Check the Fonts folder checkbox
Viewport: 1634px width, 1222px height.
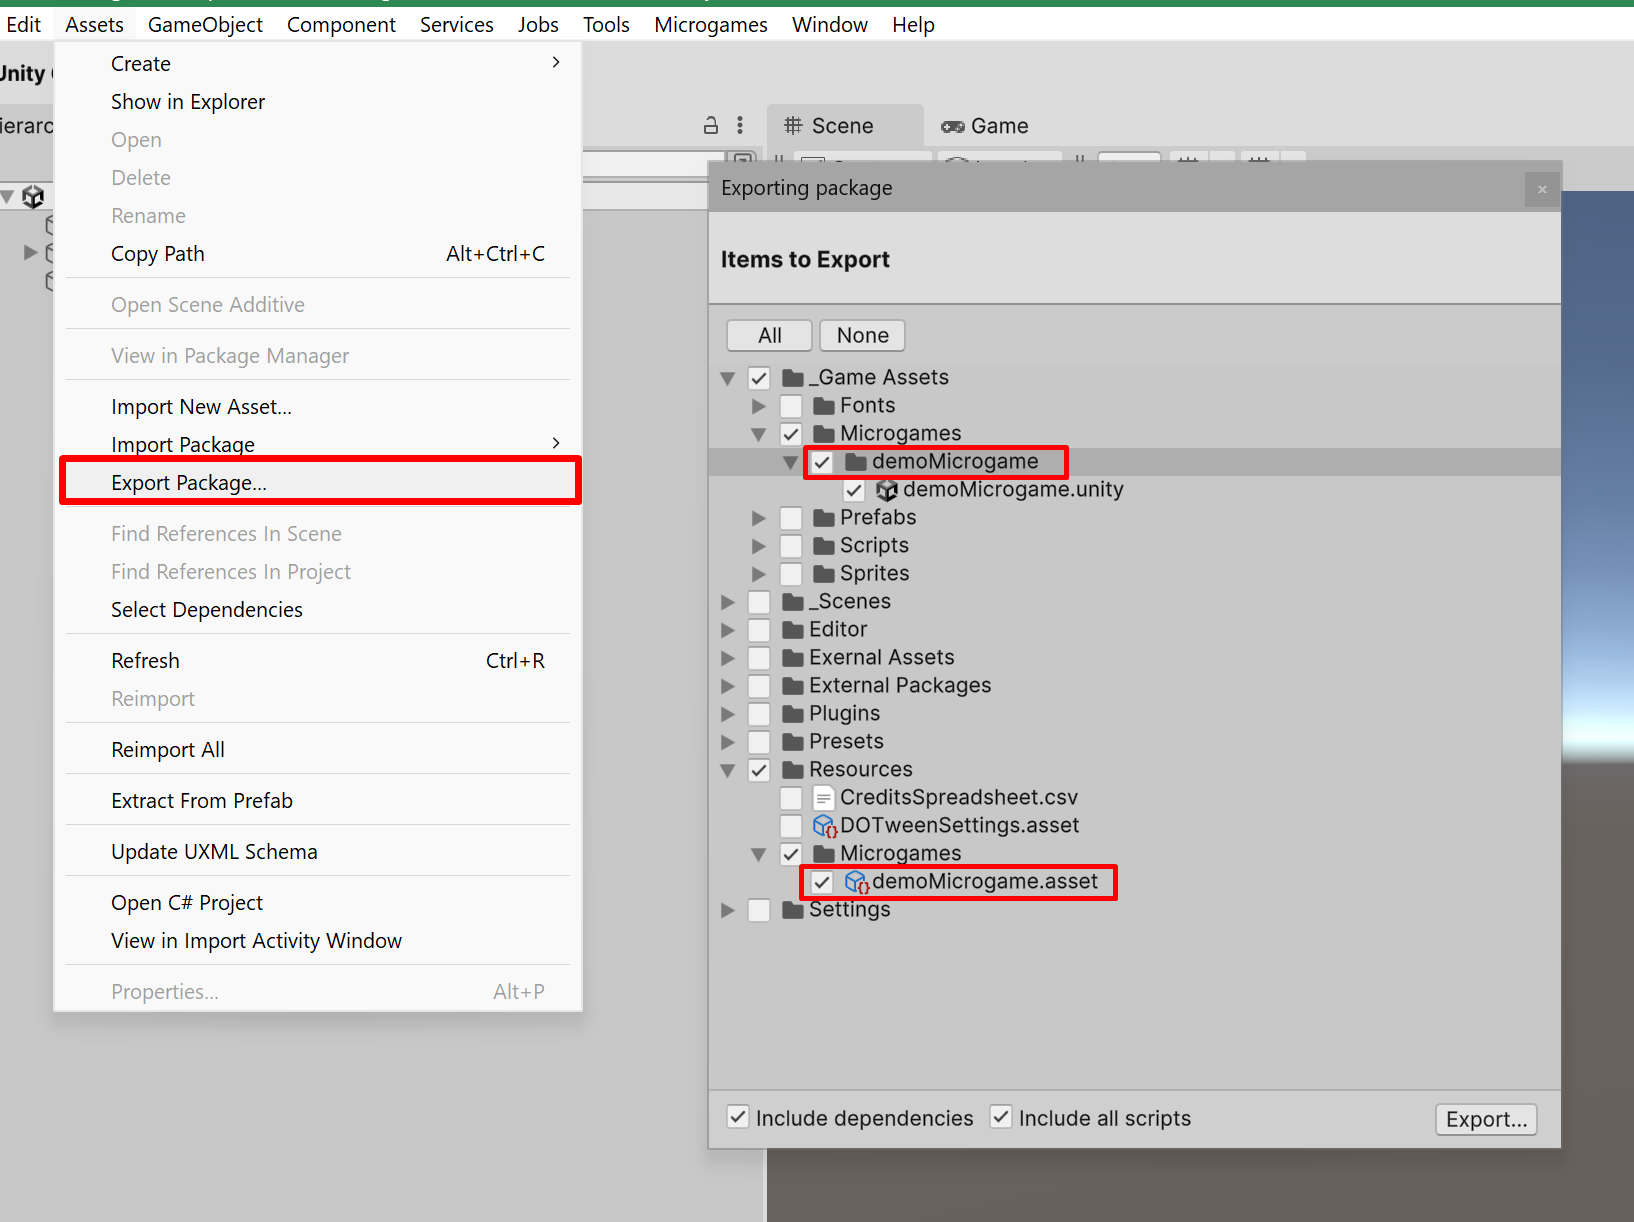791,406
